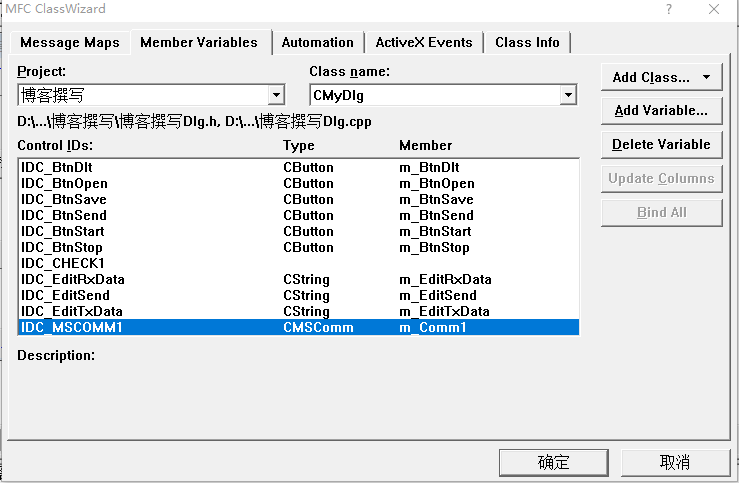Select the IDC_BtnOpen row
This screenshot has width=739, height=483.
click(298, 183)
